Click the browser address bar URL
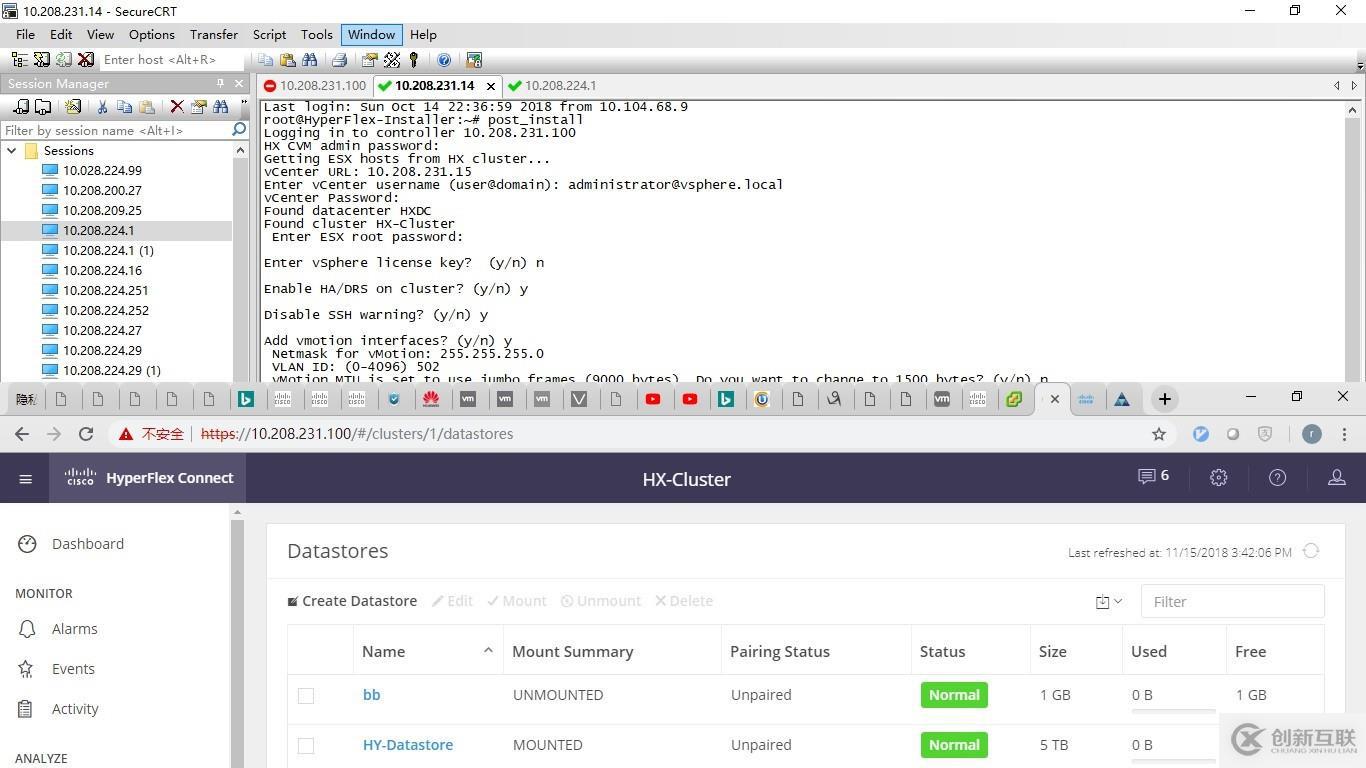This screenshot has width=1366, height=768. [x=357, y=434]
